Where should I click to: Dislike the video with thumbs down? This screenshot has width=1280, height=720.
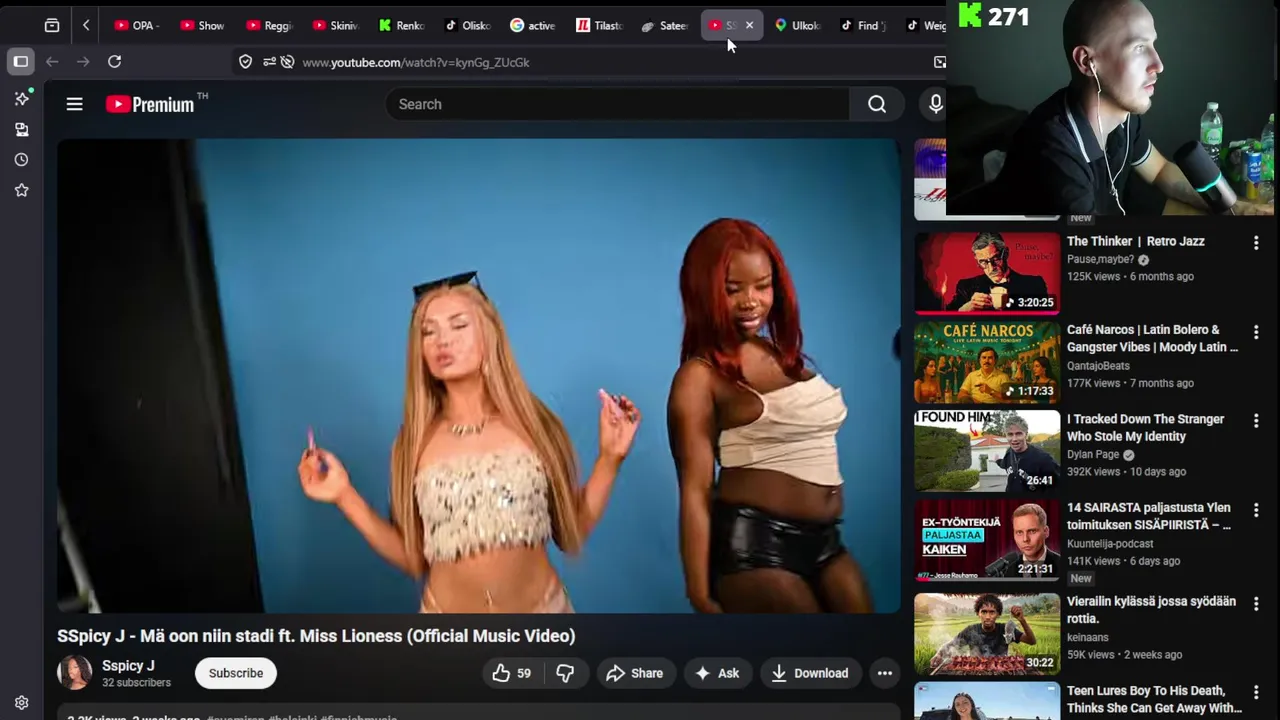click(x=565, y=673)
